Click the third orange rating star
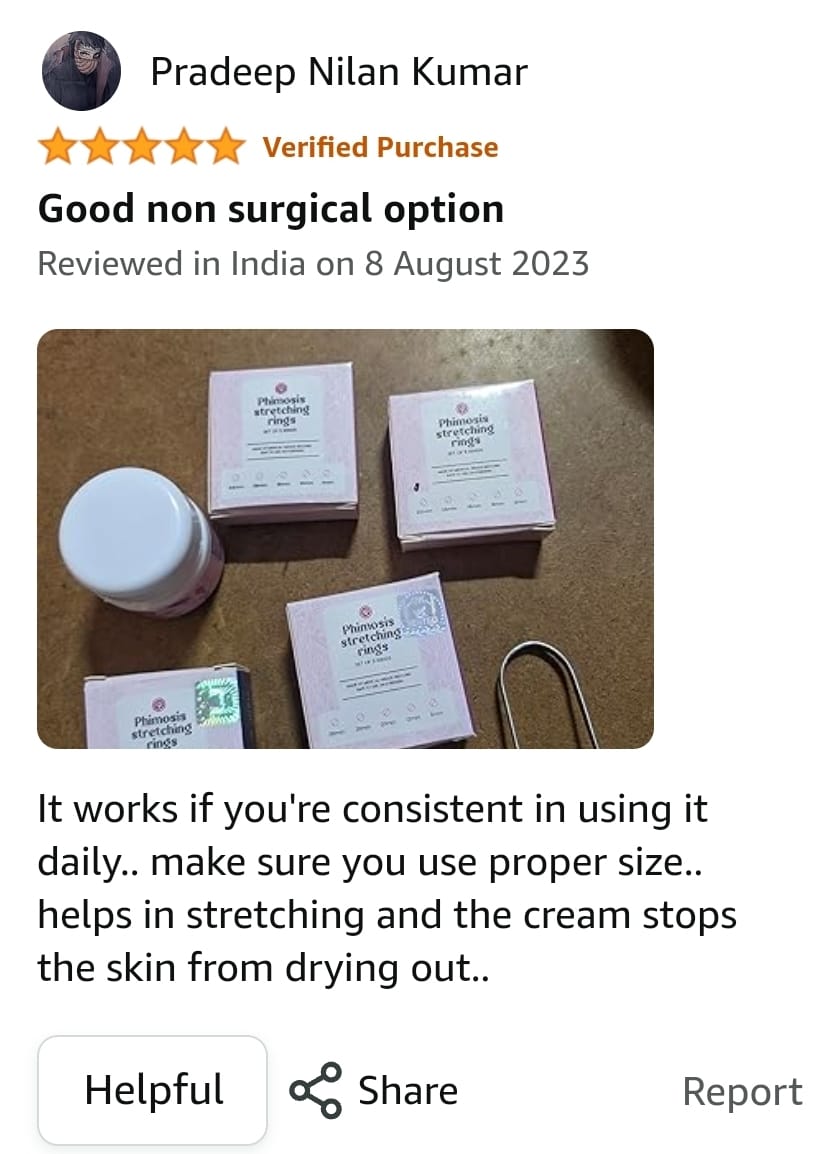This screenshot has height=1154, width=840. point(142,146)
